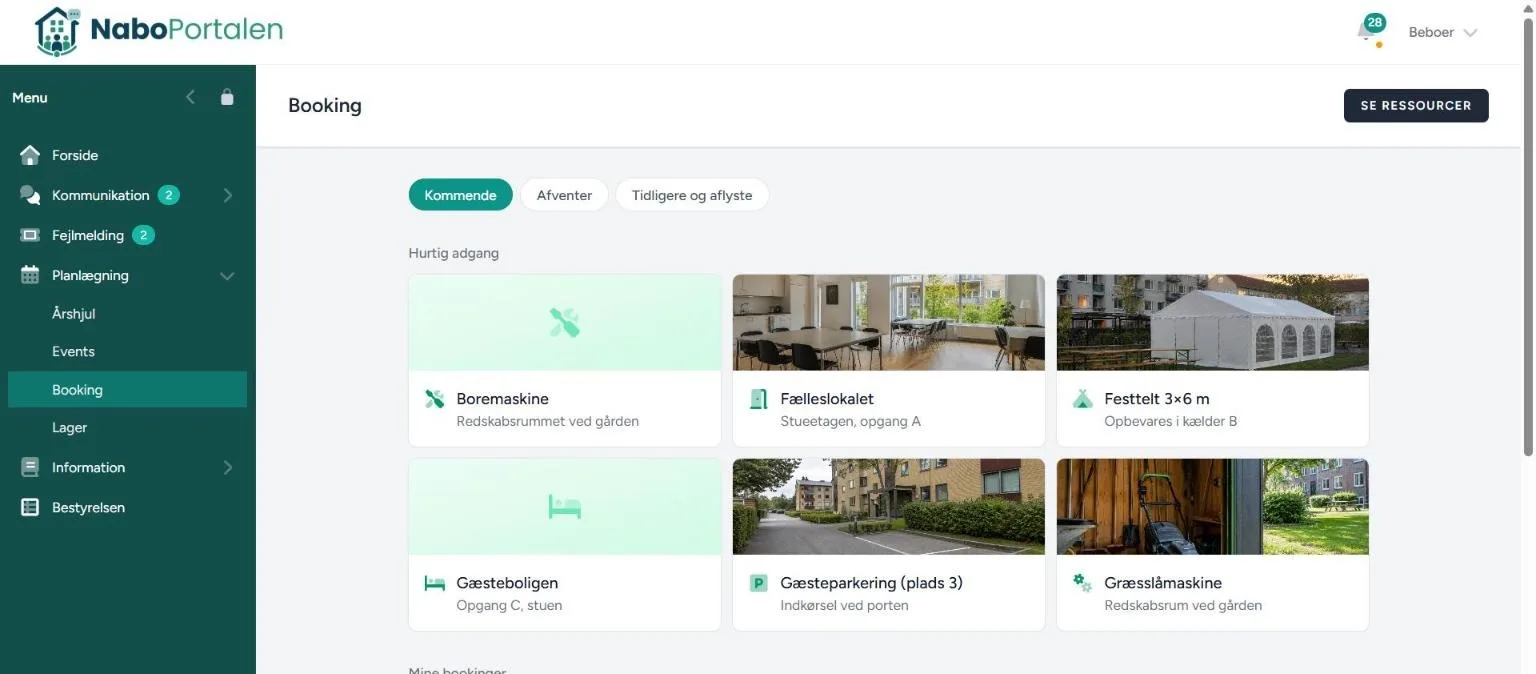Click the large bed icon on Gæsteboligen card
The width and height of the screenshot is (1536, 674).
tap(565, 507)
